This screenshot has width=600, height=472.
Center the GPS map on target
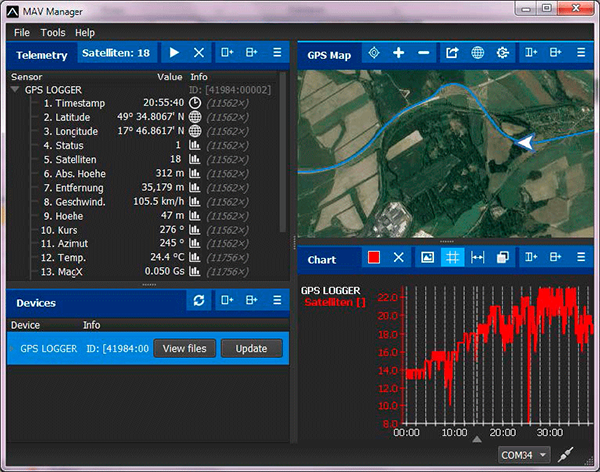(x=373, y=53)
